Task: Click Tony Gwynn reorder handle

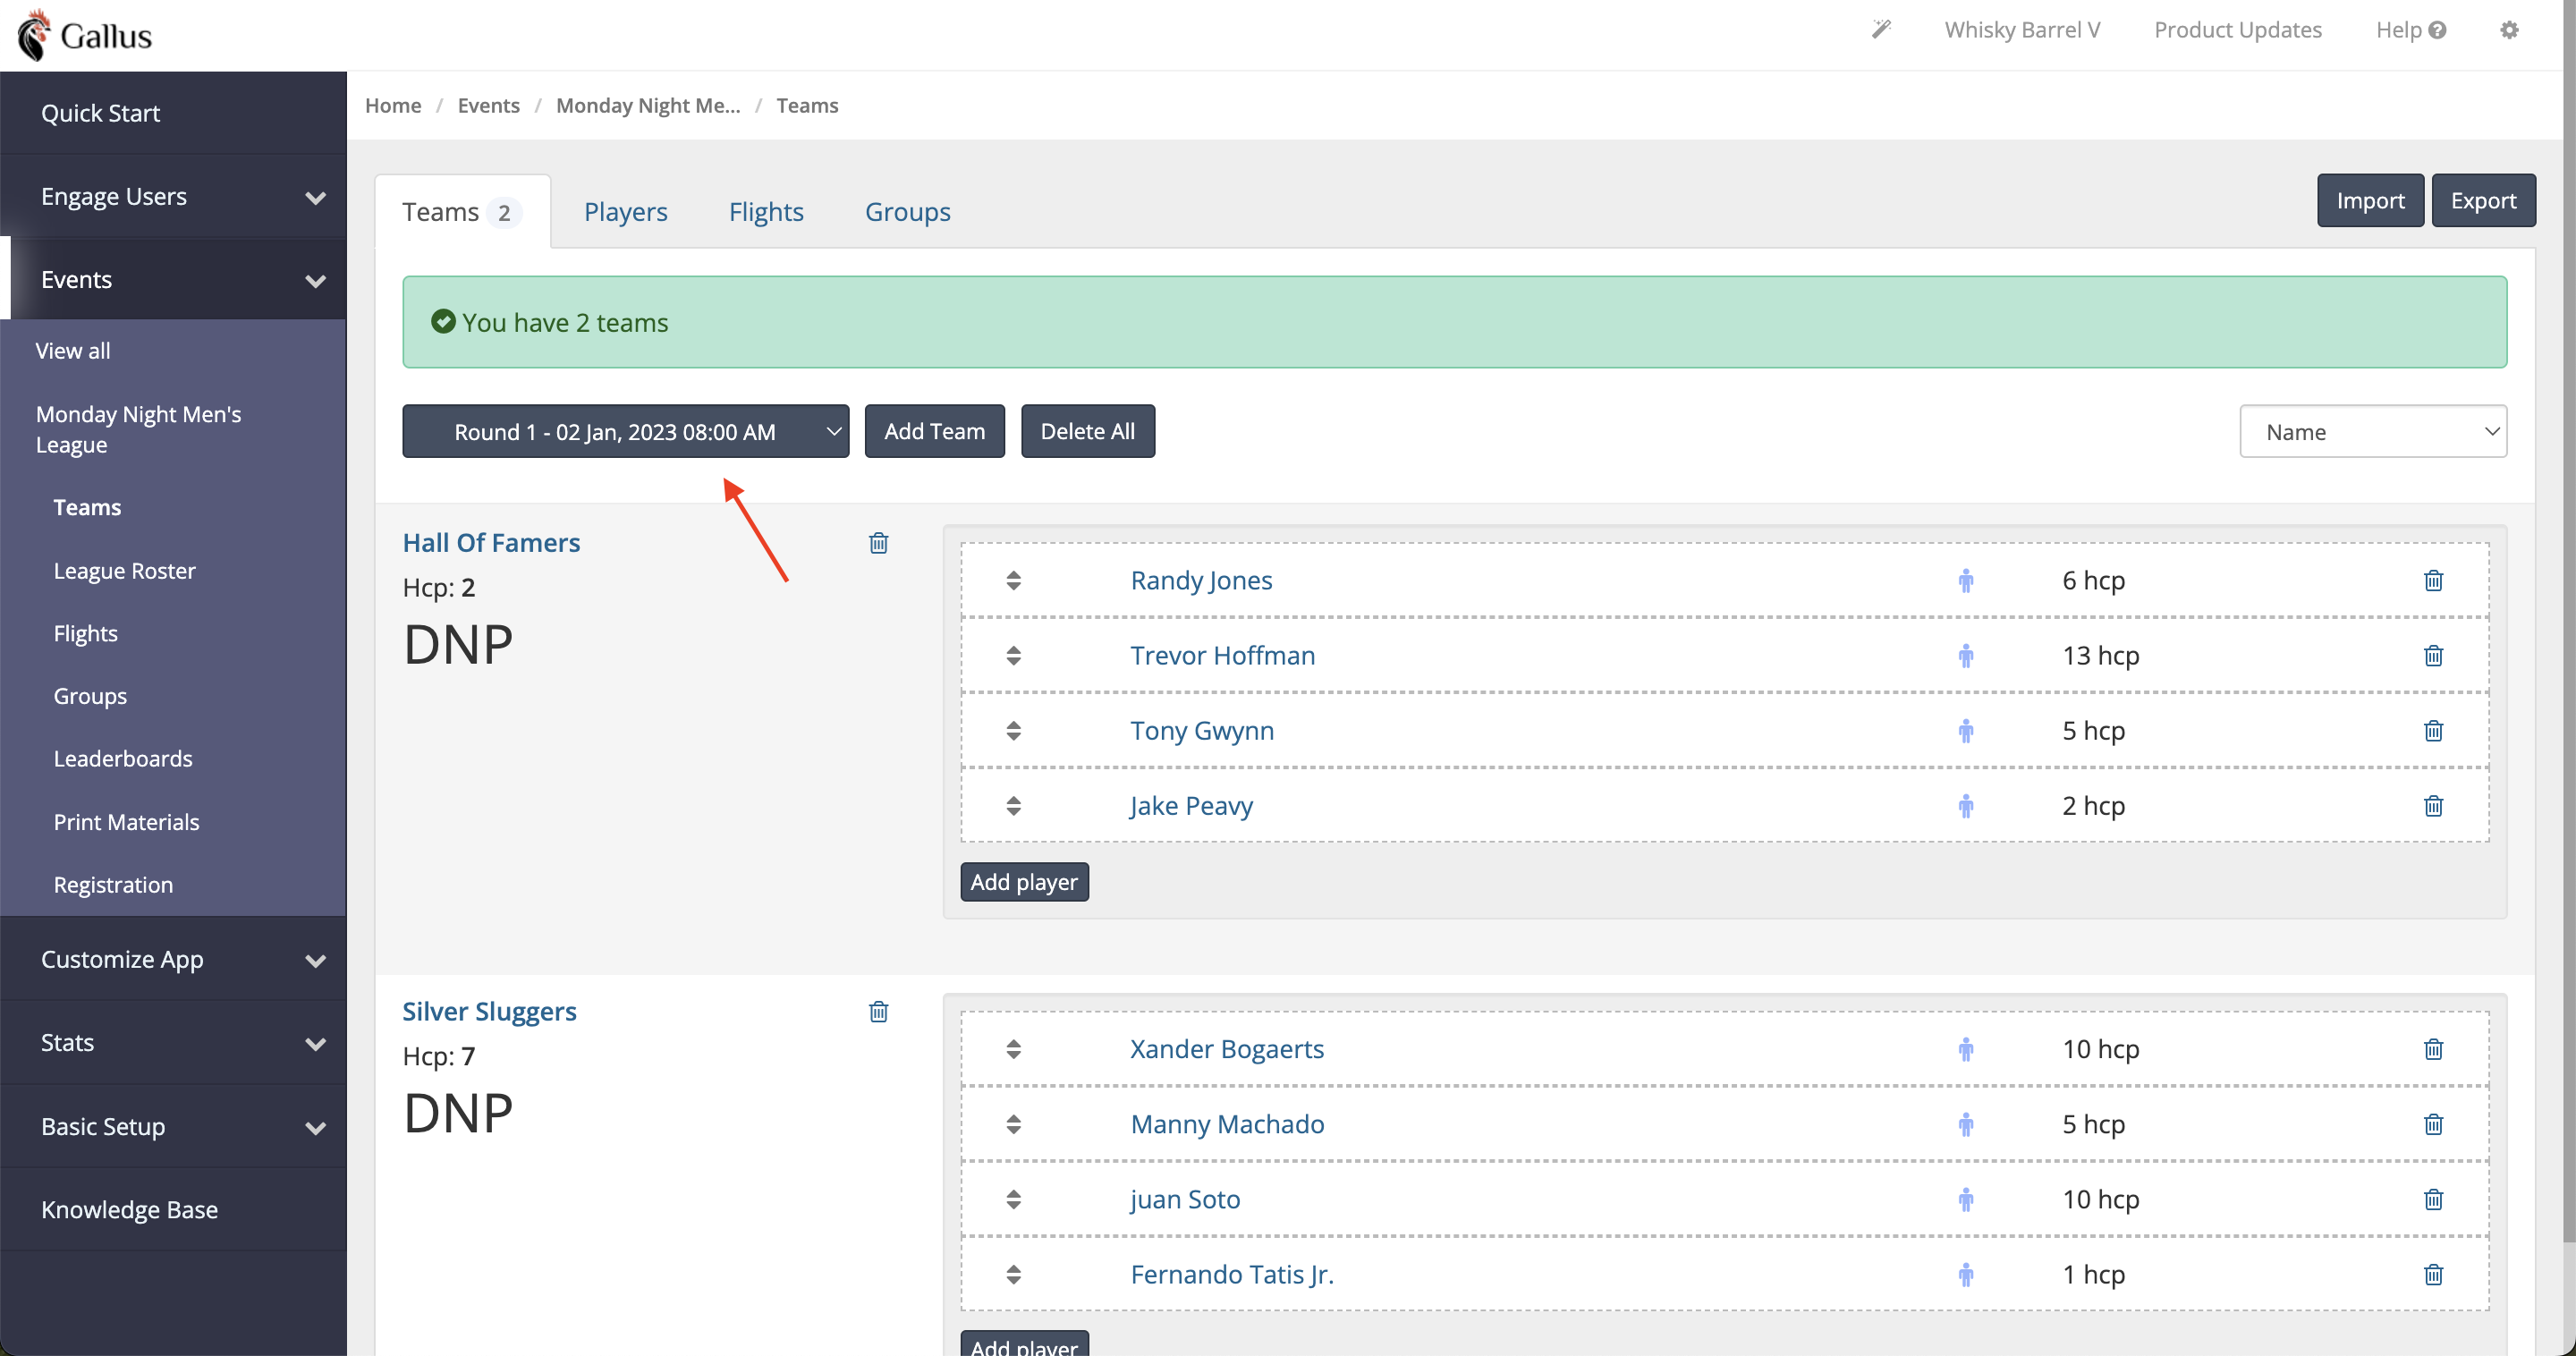Action: tap(1013, 730)
